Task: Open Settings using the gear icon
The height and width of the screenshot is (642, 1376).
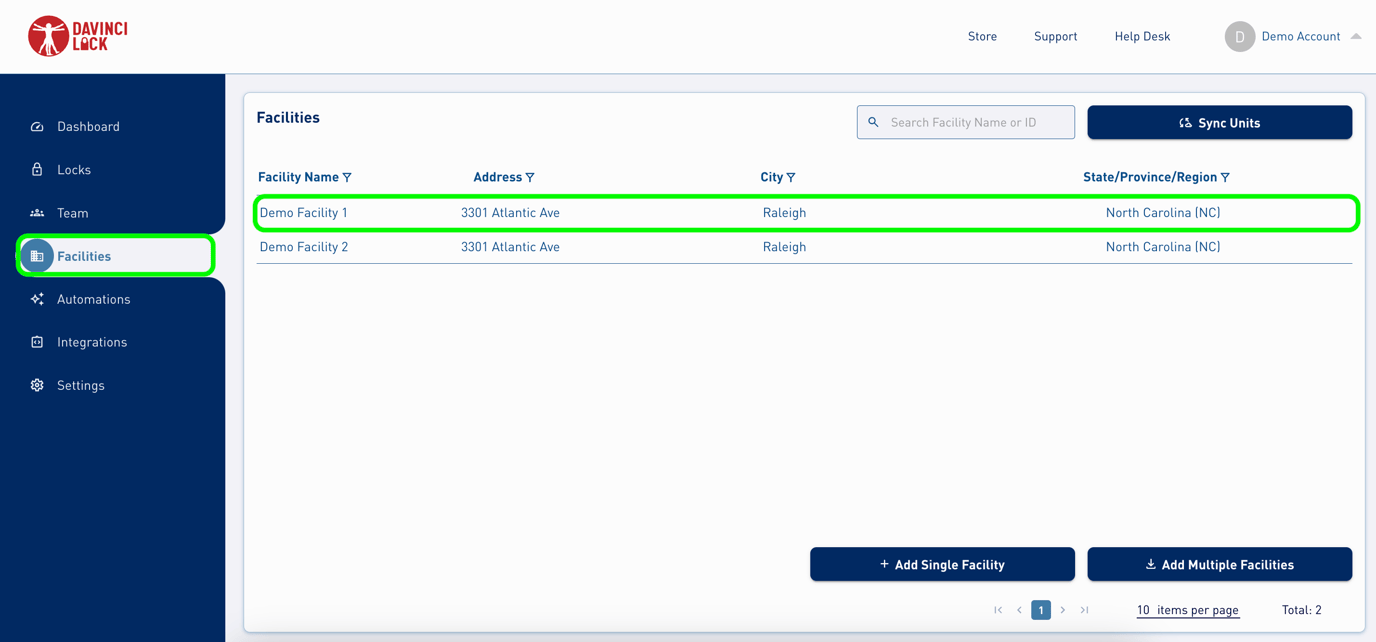Action: point(37,384)
